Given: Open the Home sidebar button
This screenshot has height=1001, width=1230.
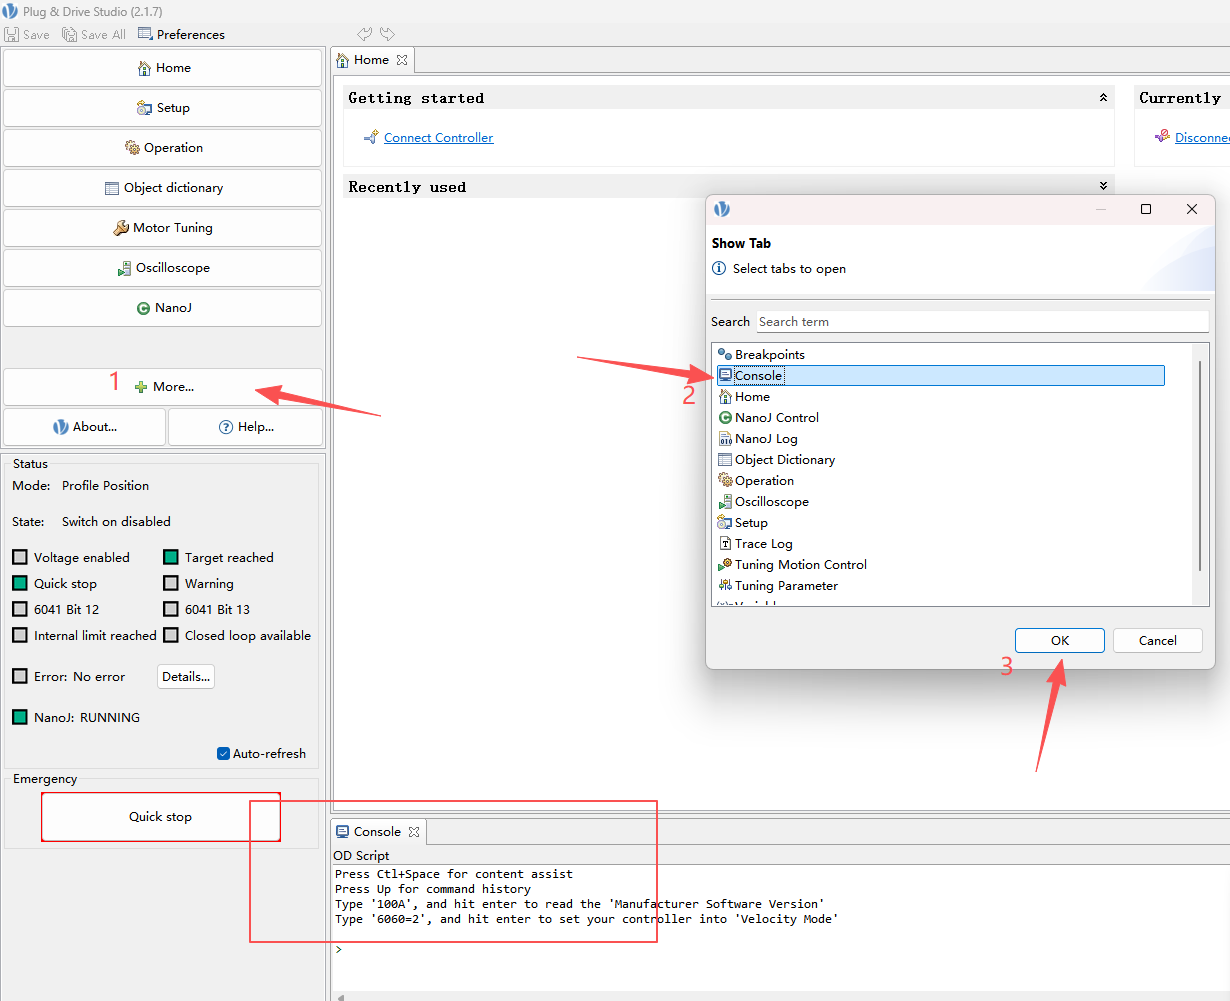Looking at the screenshot, I should click(x=163, y=68).
